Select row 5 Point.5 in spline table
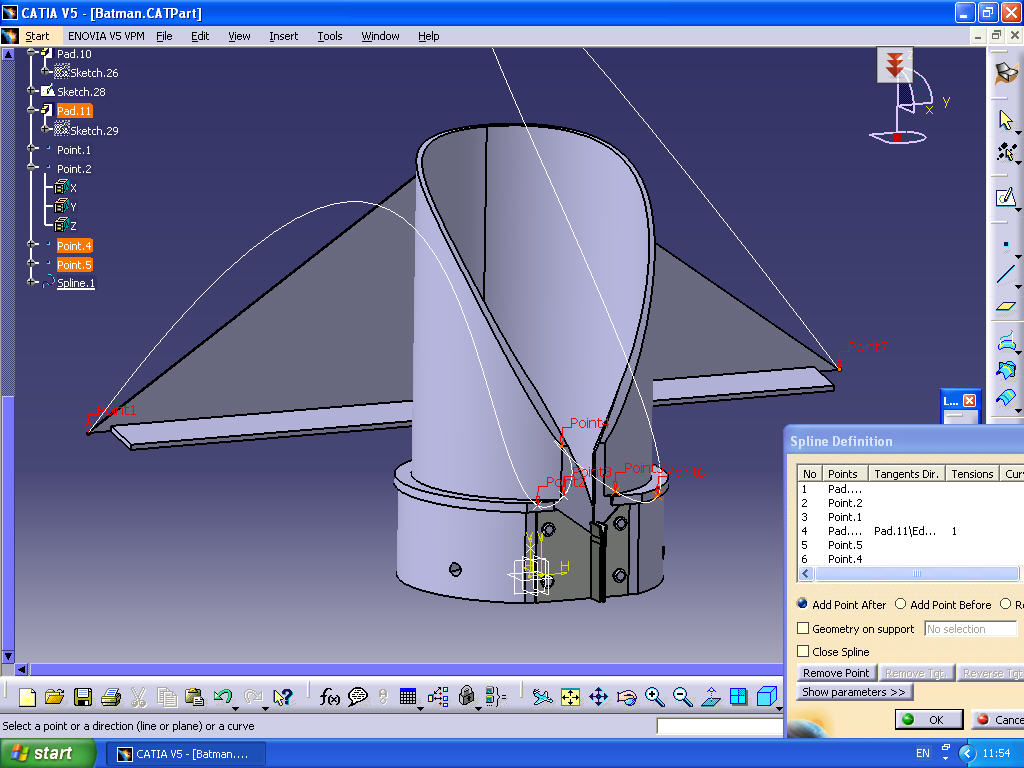 click(910, 545)
